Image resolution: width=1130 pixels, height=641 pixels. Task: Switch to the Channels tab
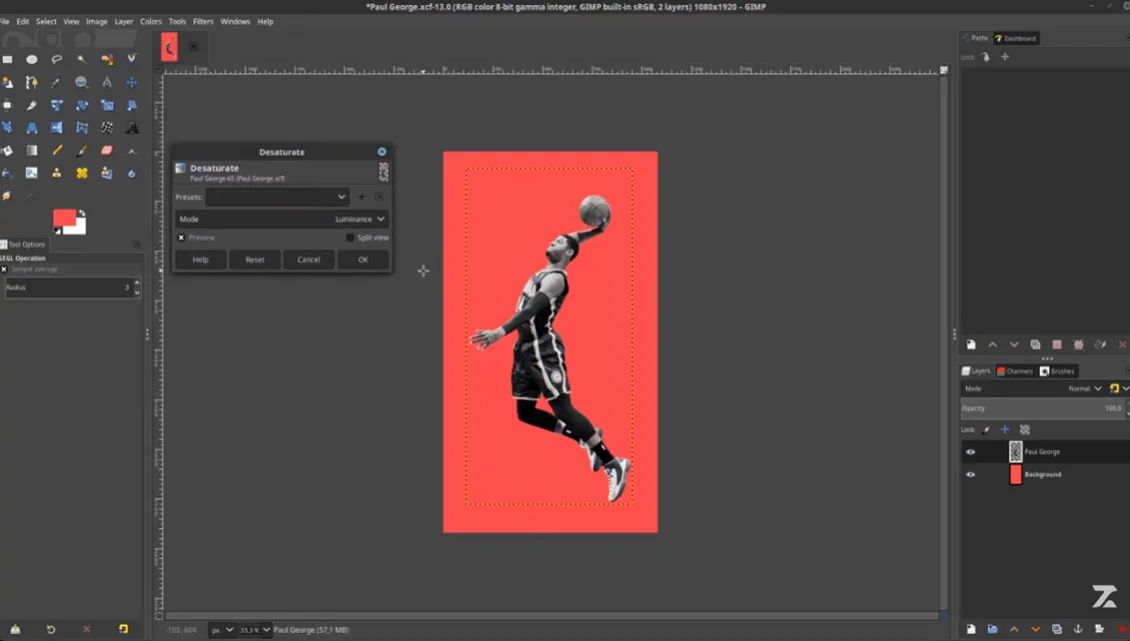tap(1015, 371)
